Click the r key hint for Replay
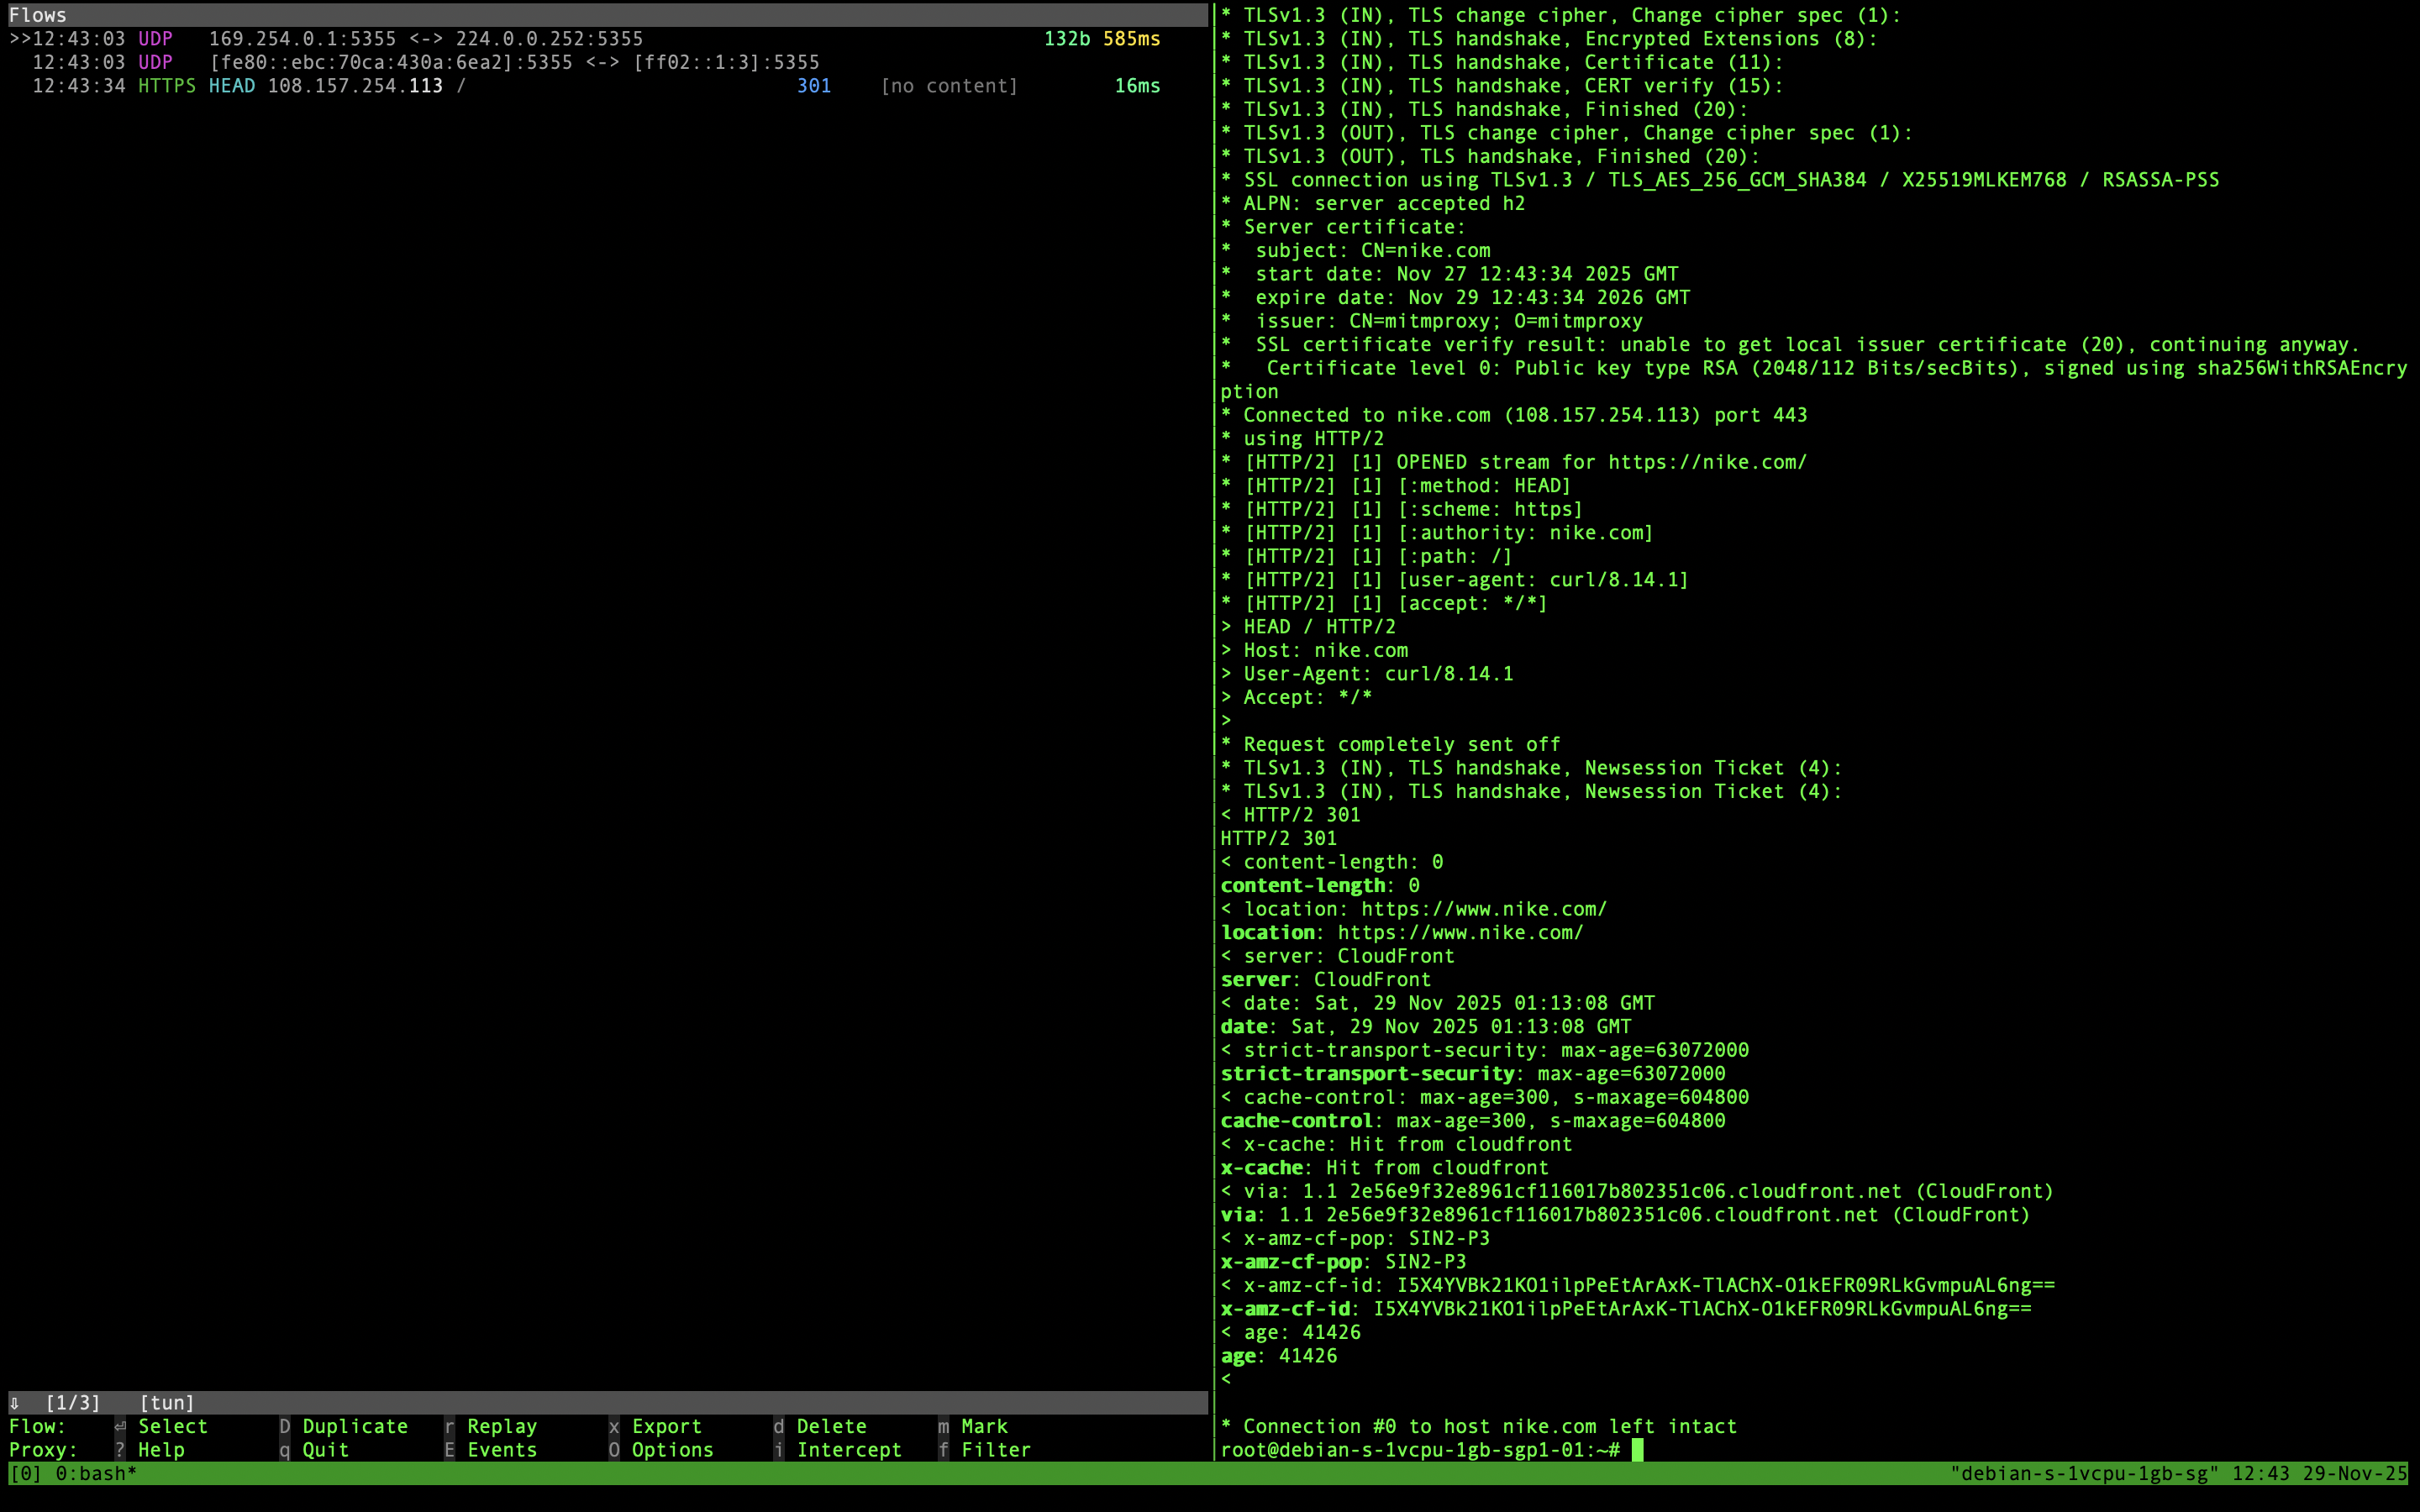This screenshot has height=1512, width=2420. 449,1427
